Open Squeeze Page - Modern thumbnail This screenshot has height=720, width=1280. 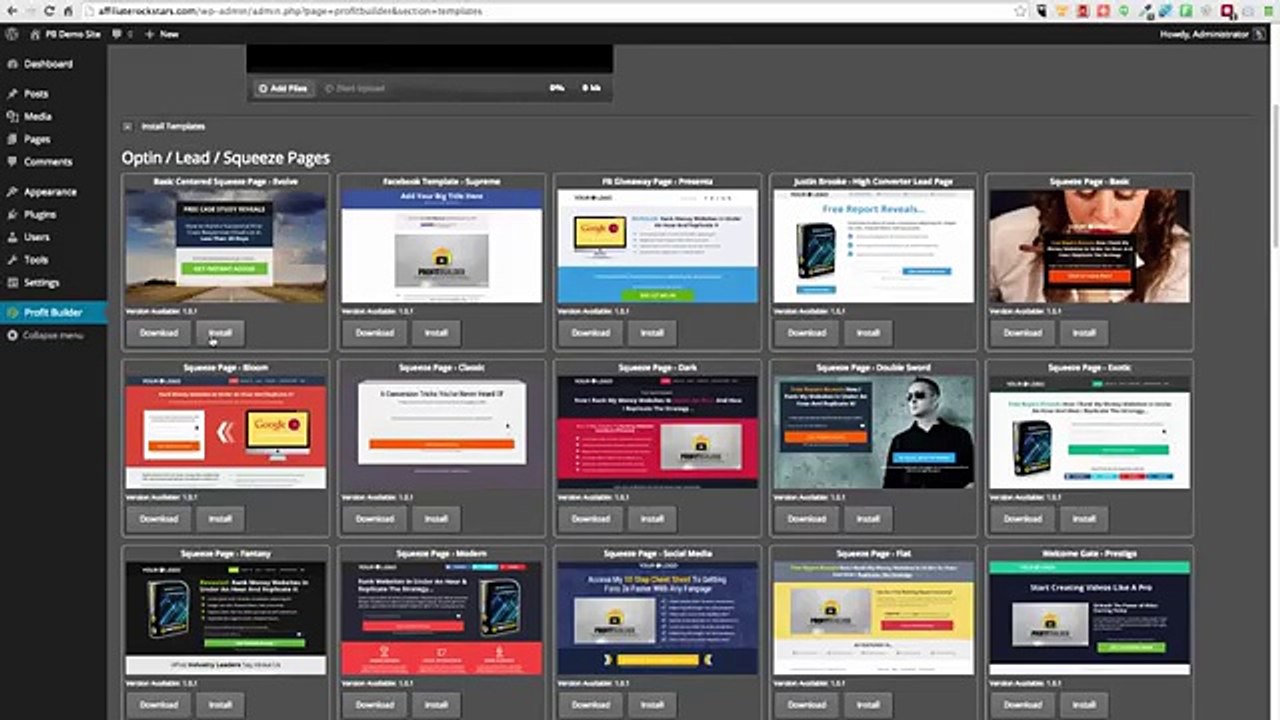[x=442, y=618]
